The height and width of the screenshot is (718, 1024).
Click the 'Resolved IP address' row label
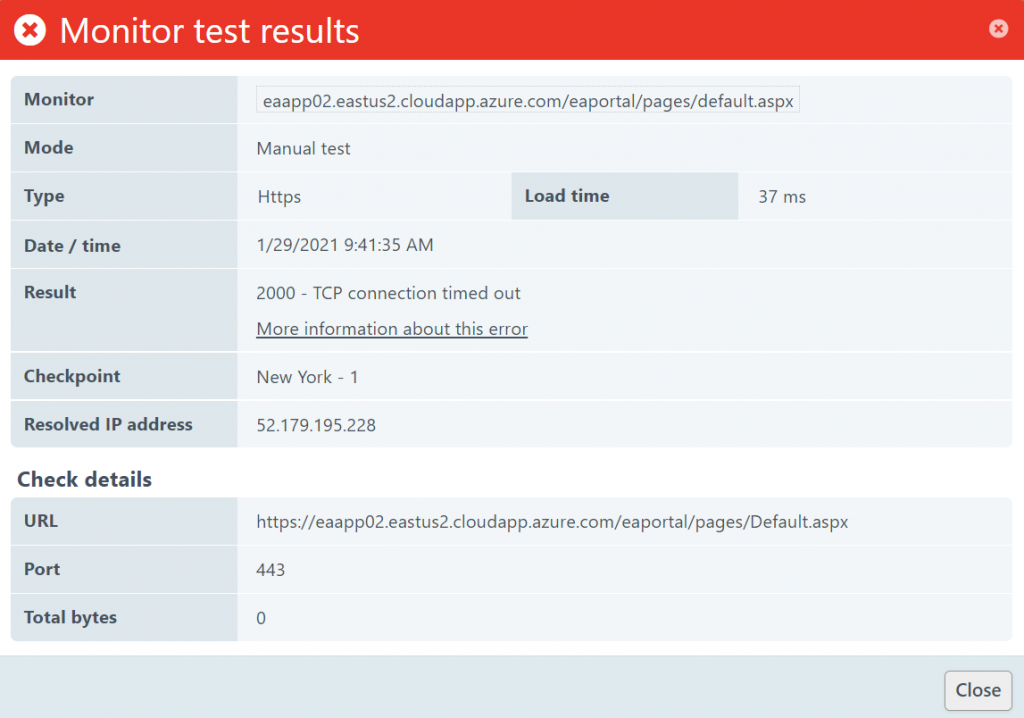coord(108,424)
